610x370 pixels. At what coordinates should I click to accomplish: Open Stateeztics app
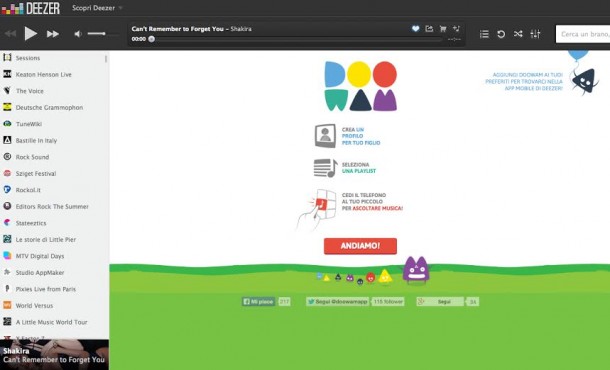(x=31, y=223)
